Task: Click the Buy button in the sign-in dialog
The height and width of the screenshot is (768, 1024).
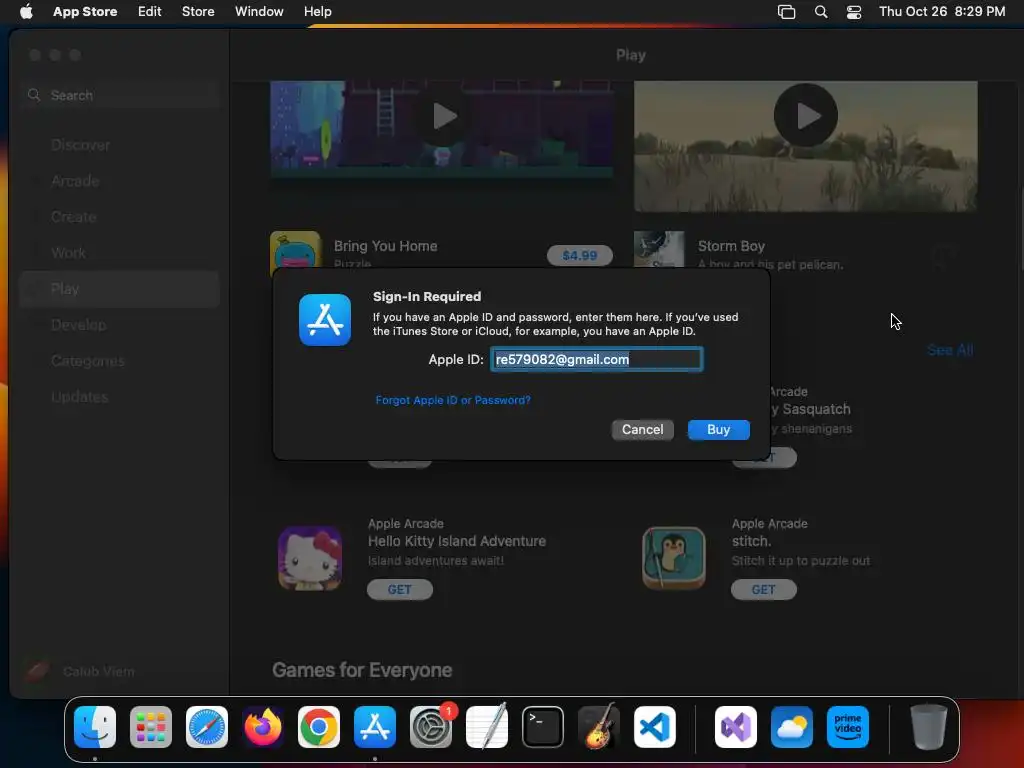Action: tap(718, 430)
